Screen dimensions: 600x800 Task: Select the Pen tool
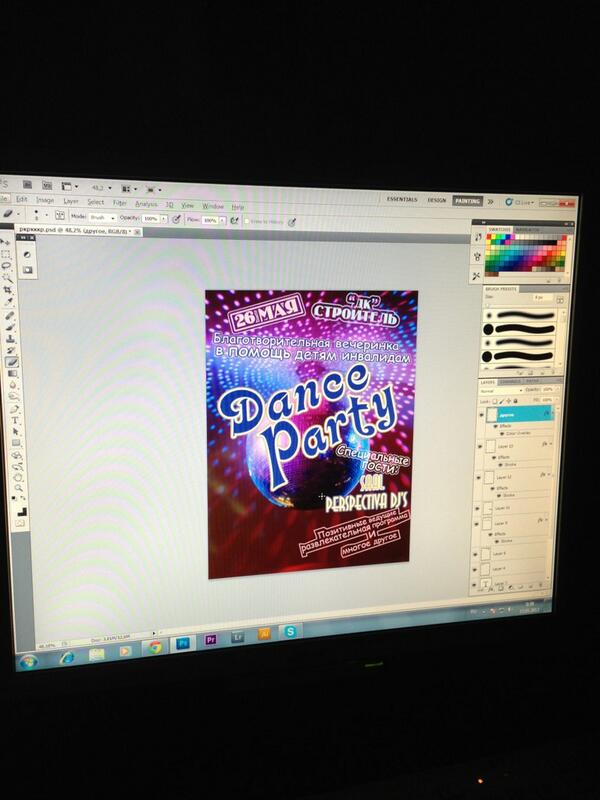pyautogui.click(x=14, y=409)
